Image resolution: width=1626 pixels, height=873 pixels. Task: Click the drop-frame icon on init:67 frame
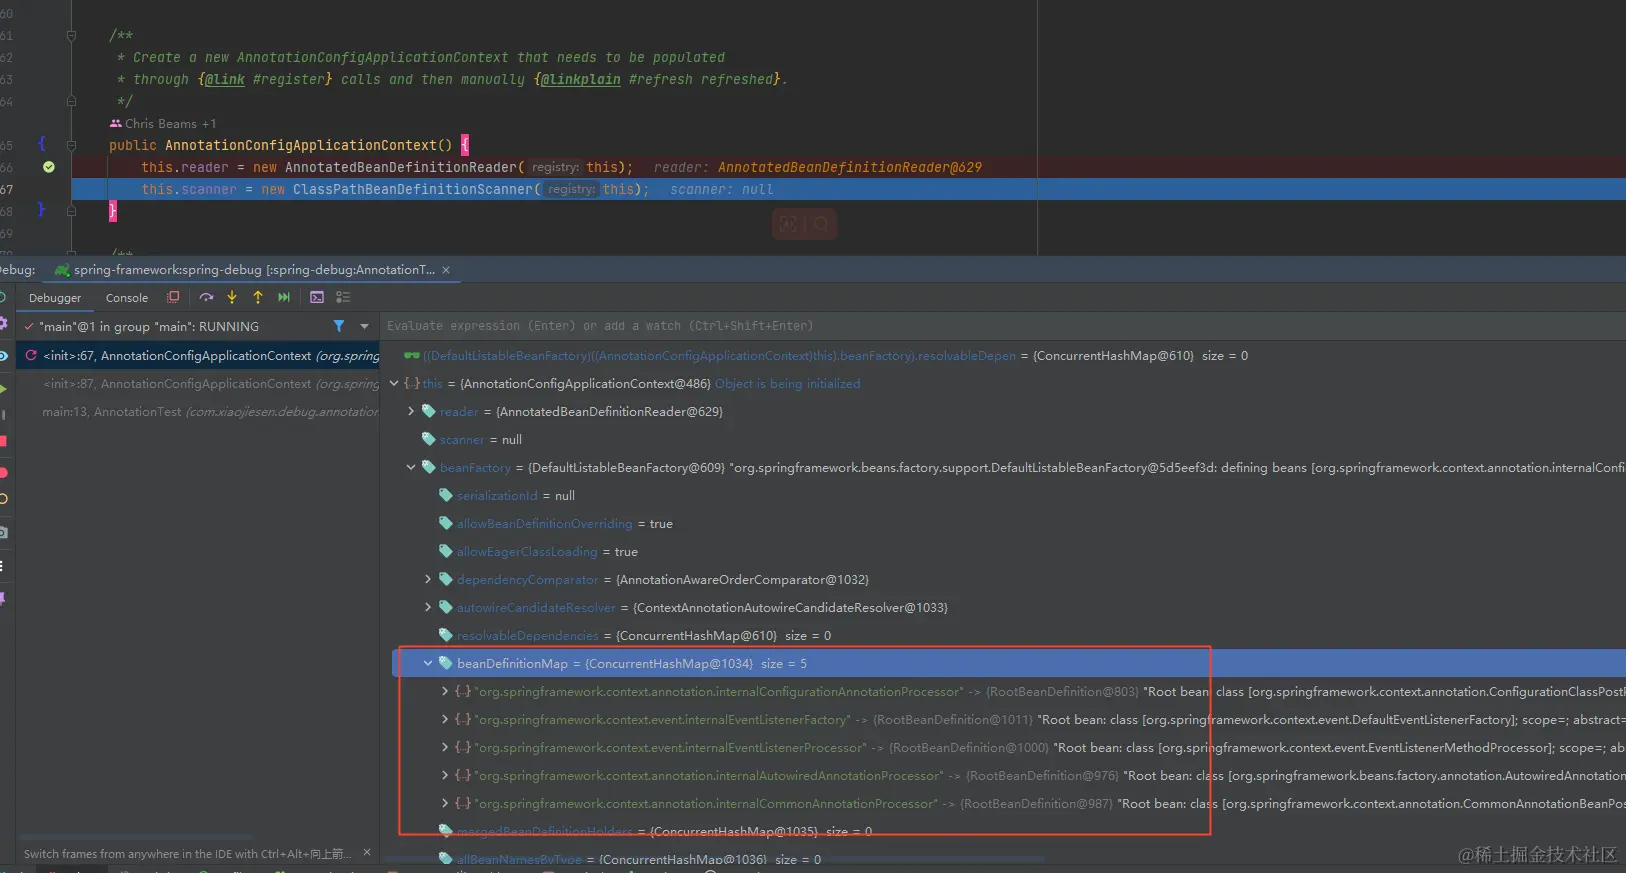[x=31, y=355]
